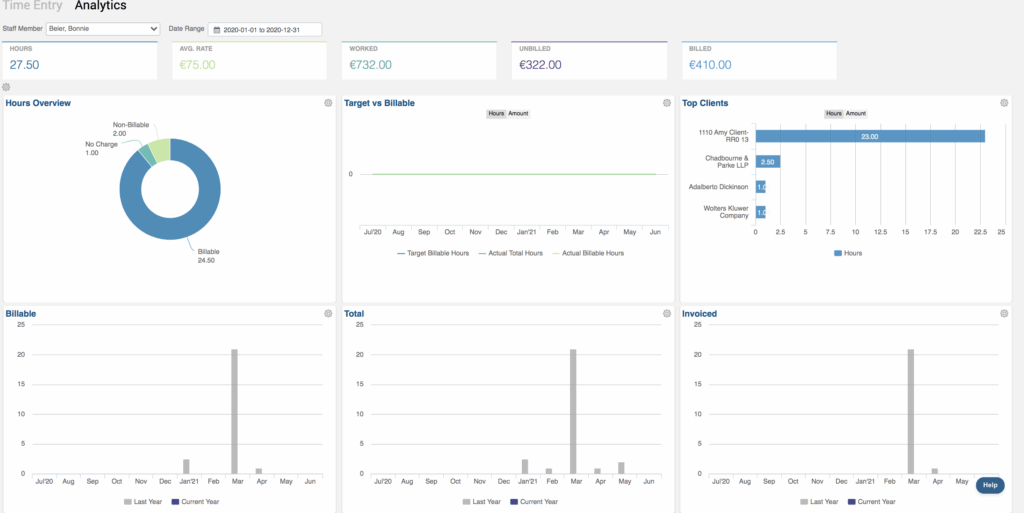This screenshot has height=513, width=1024.
Task: Open Hours Overview panel gear settings
Action: (328, 103)
